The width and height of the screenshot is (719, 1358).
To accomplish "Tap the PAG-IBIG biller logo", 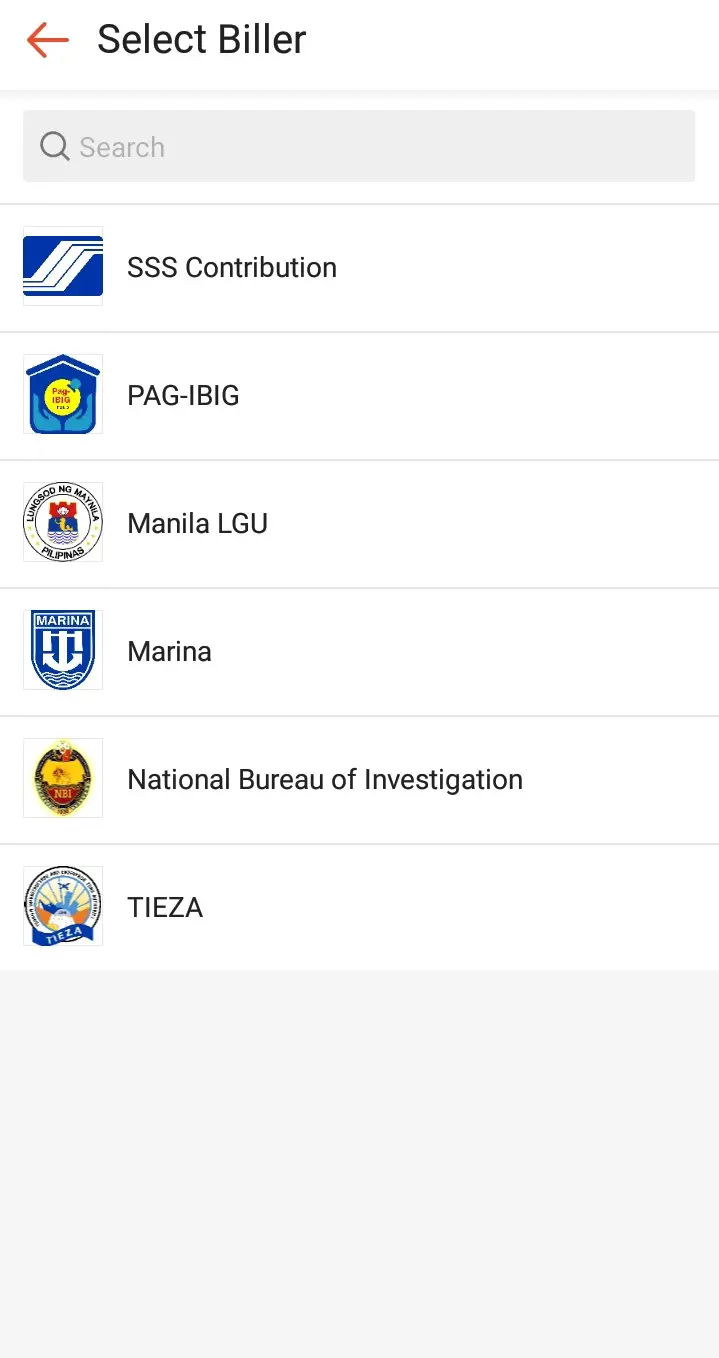I will click(62, 394).
